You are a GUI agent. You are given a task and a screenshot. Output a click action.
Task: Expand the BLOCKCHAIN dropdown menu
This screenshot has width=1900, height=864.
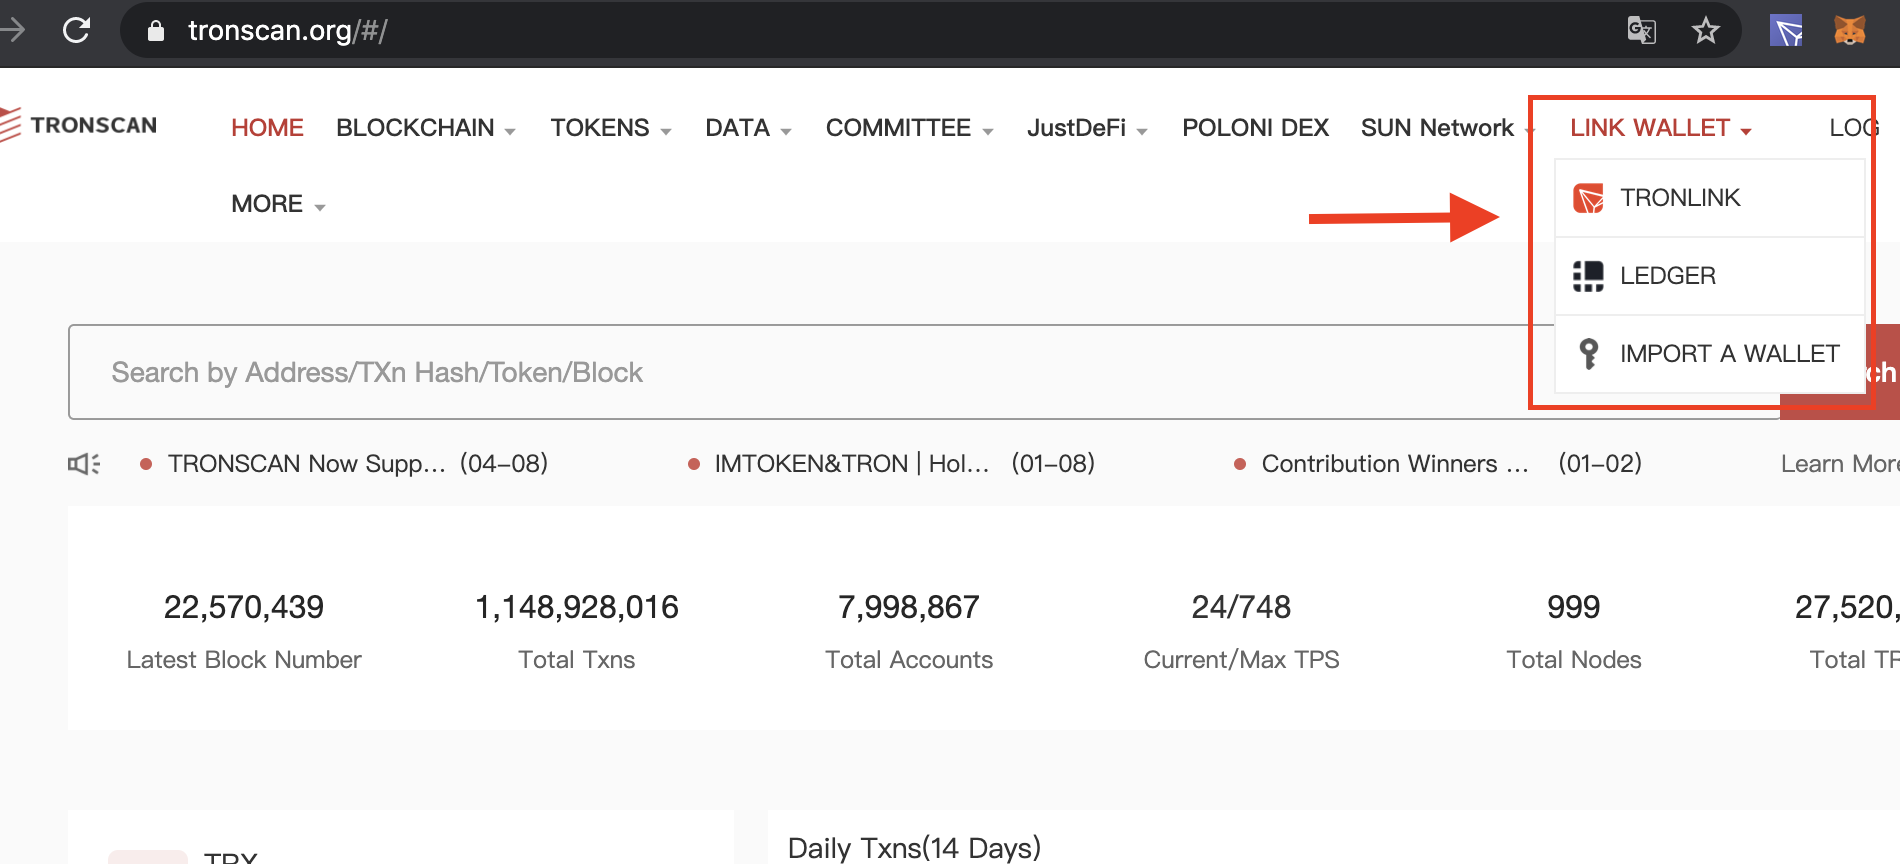(425, 128)
